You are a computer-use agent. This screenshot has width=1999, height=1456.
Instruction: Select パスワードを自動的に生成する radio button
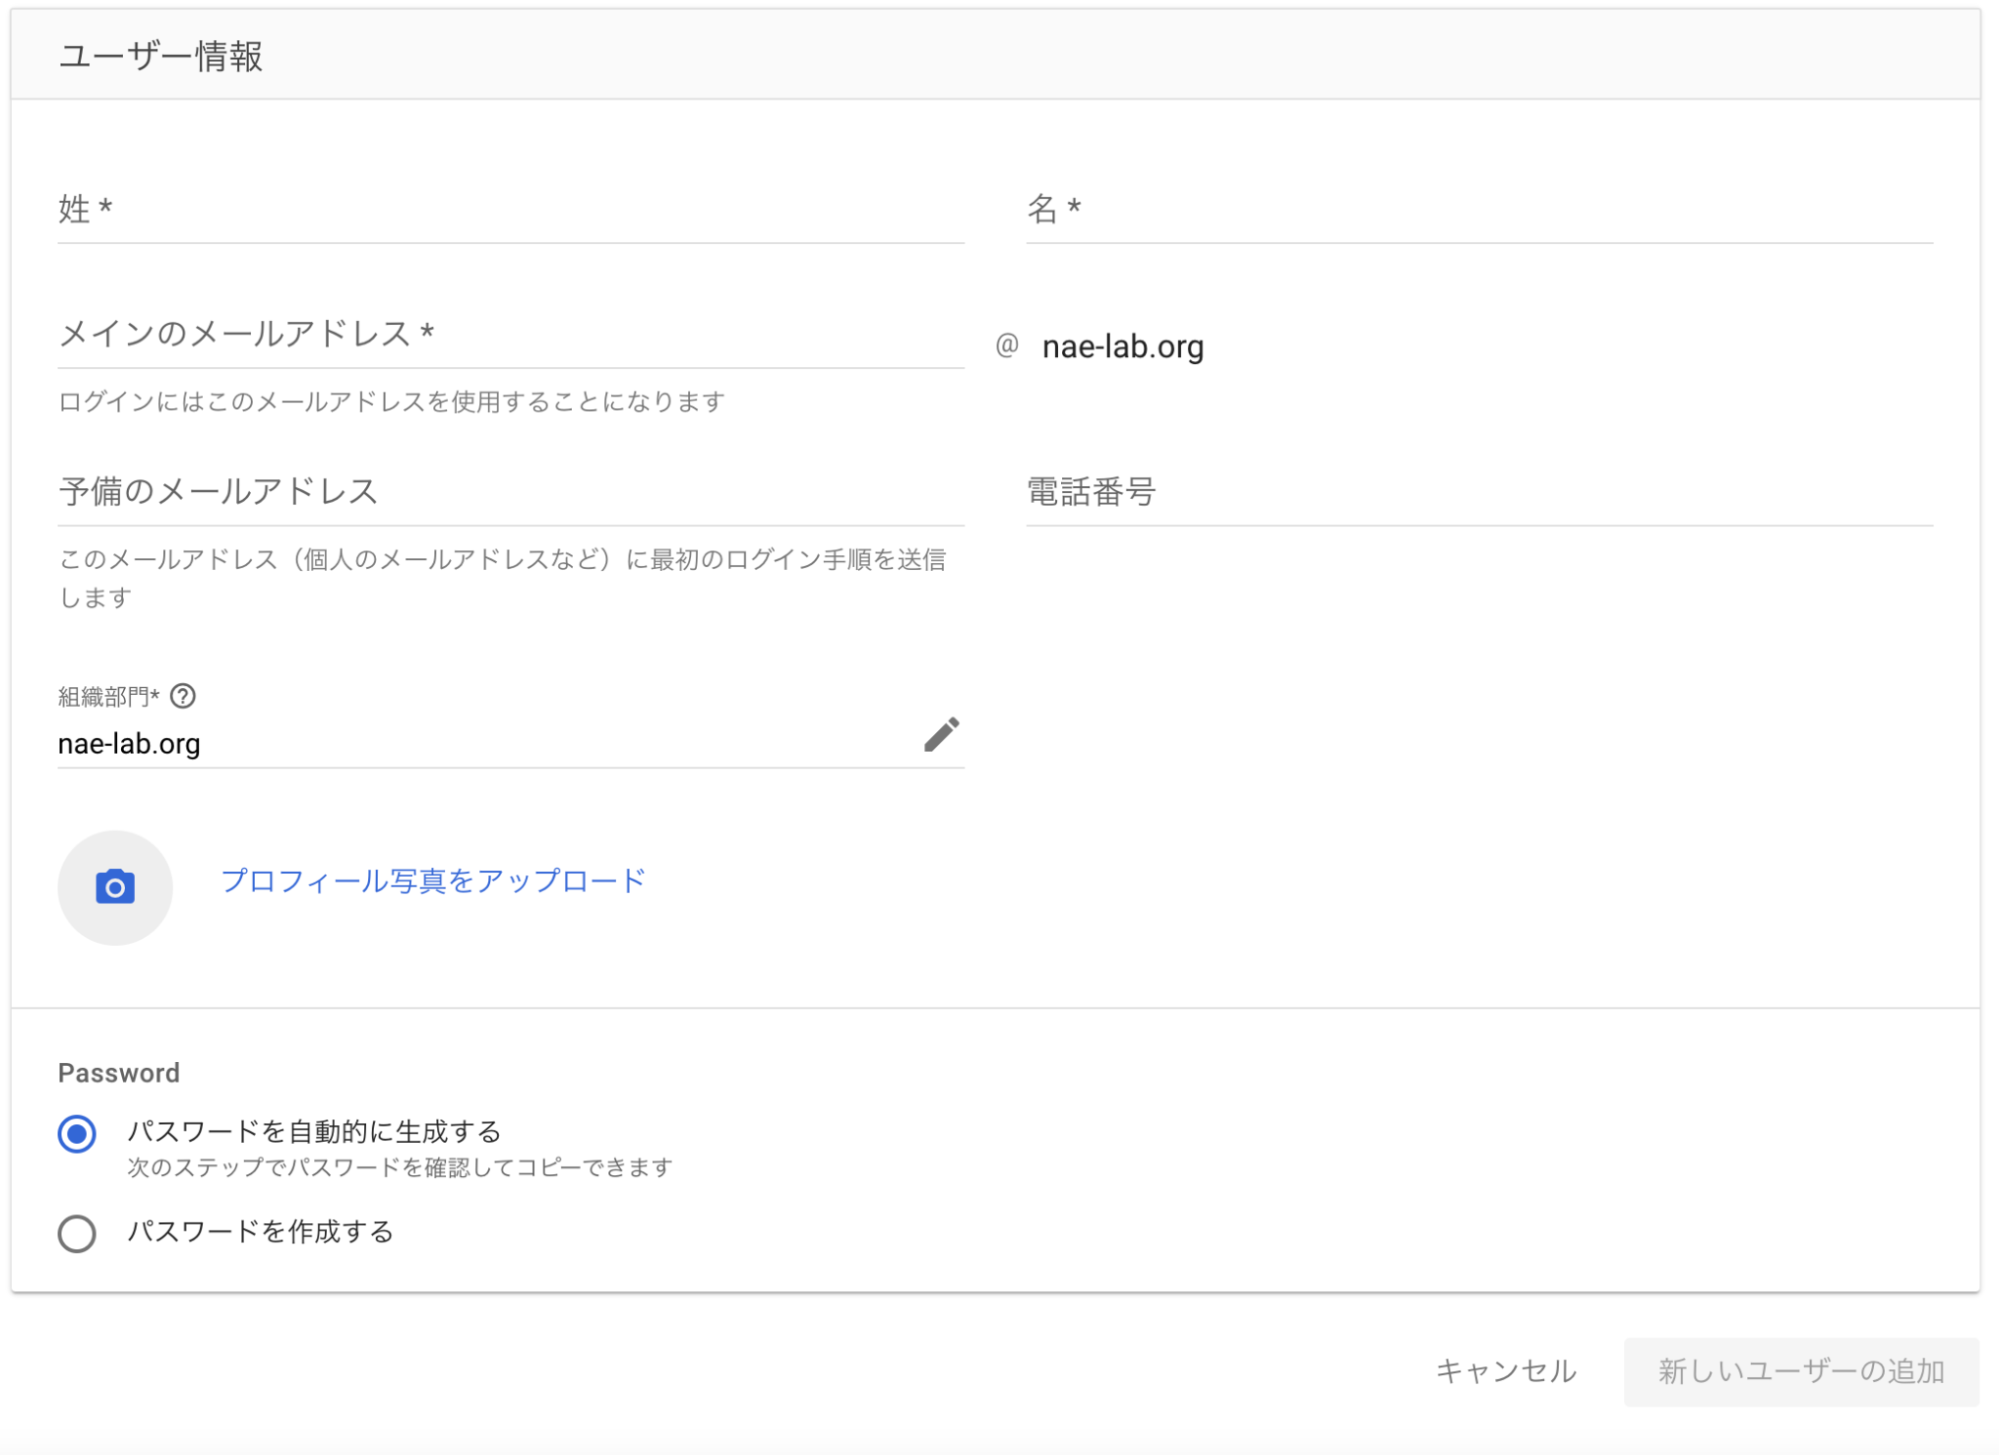click(x=77, y=1134)
